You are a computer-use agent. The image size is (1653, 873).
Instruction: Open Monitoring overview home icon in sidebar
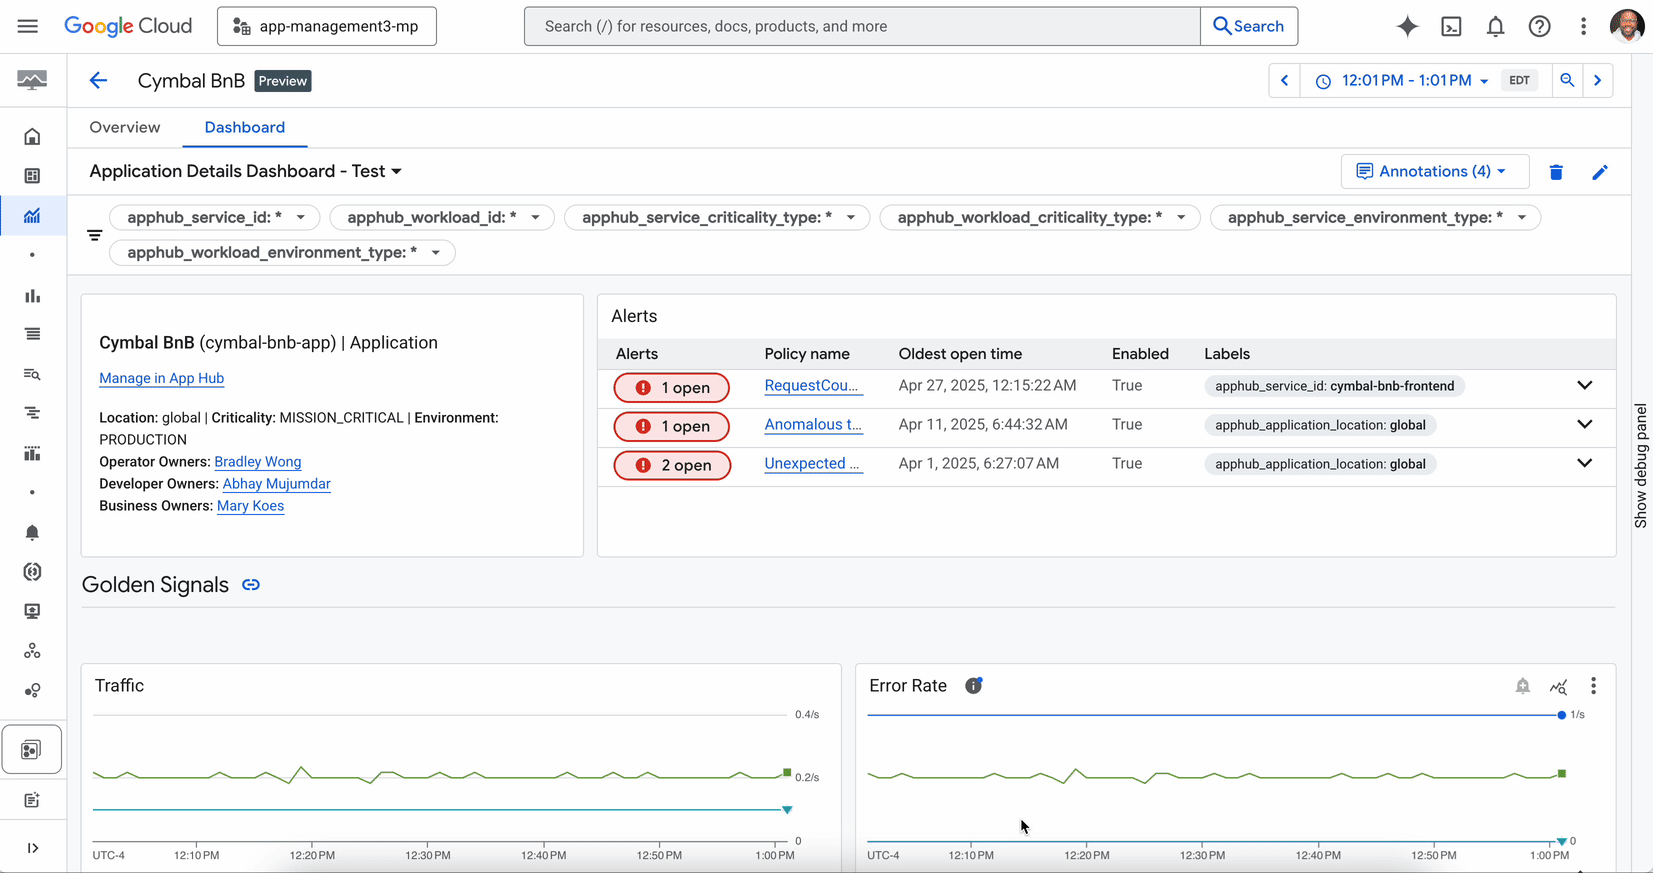32,137
